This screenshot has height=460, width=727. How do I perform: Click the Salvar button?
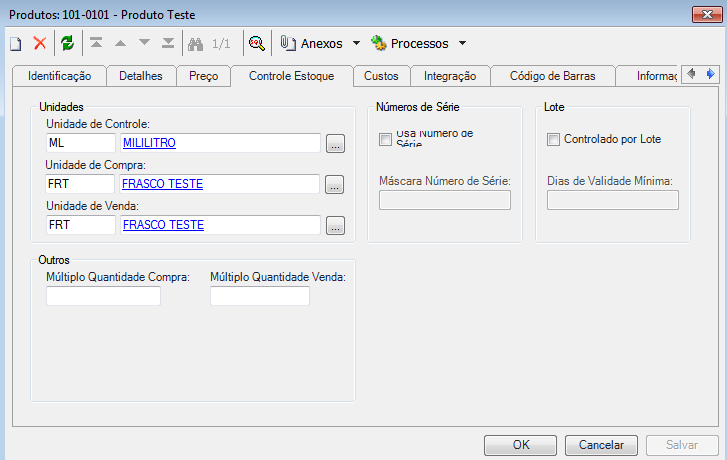click(682, 445)
